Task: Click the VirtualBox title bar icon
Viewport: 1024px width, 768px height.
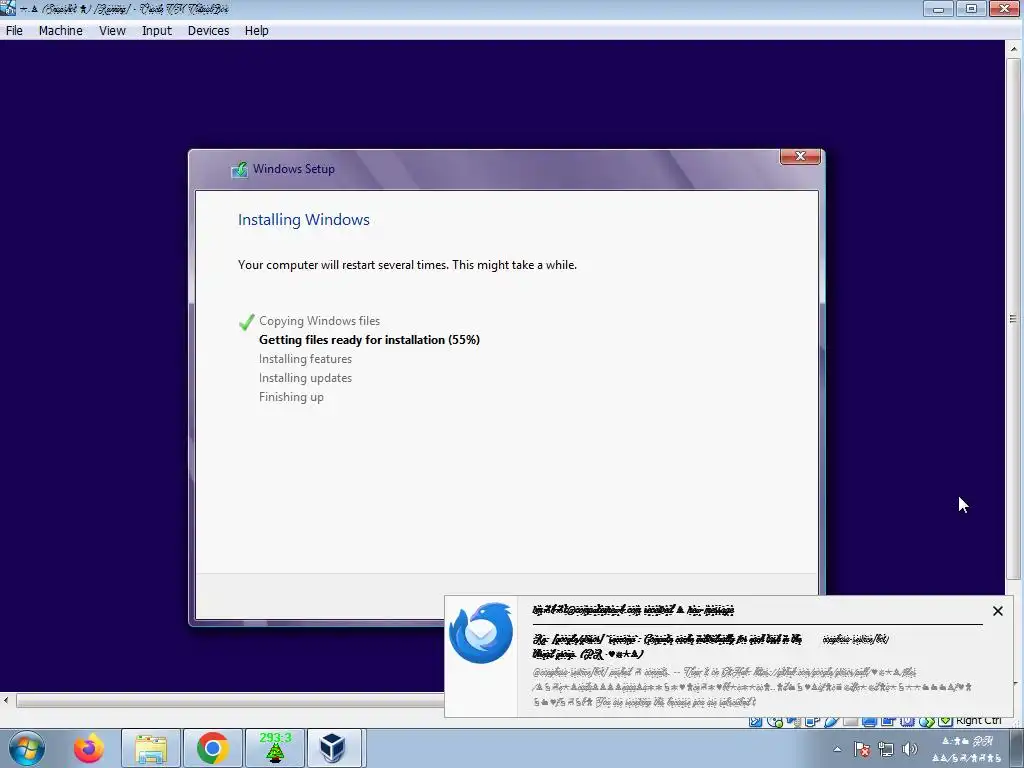Action: click(x=8, y=8)
